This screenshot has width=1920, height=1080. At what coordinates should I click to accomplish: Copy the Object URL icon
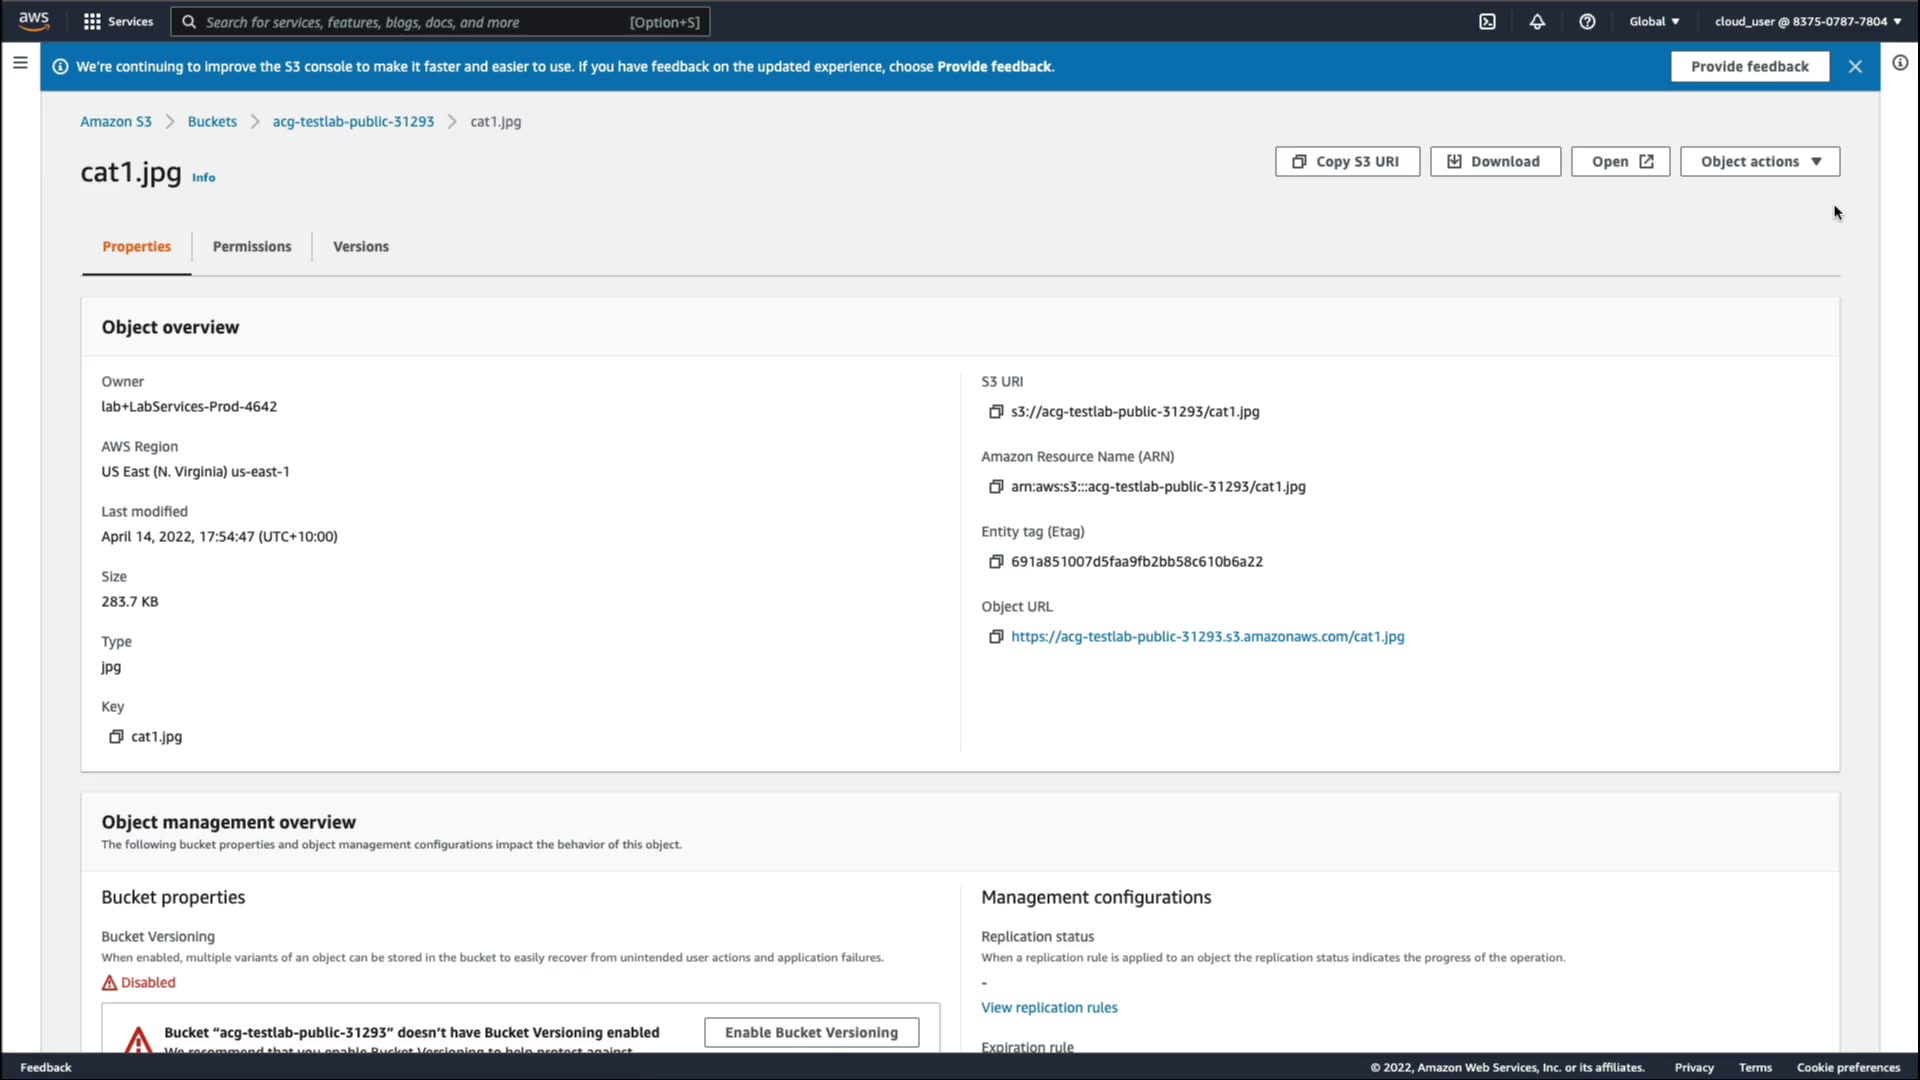996,637
